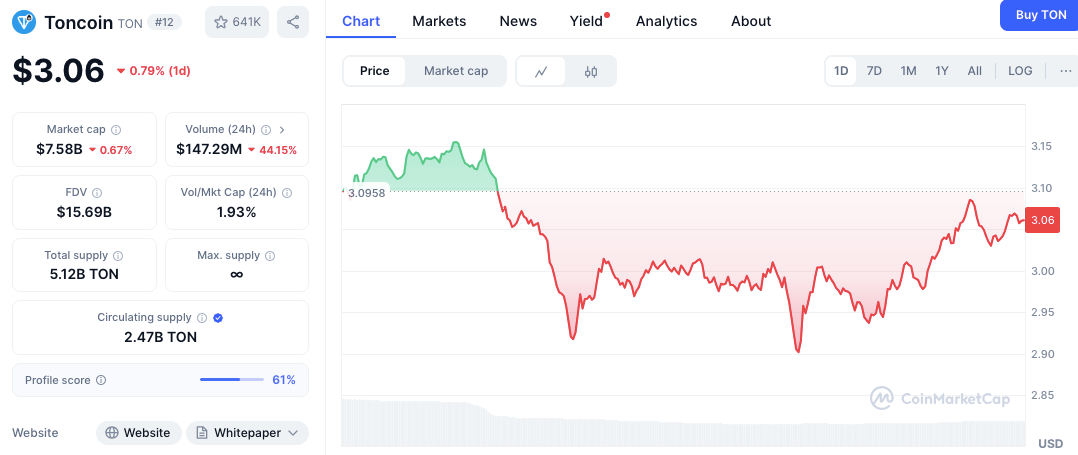Click the share icon next to watchlist

pyautogui.click(x=292, y=21)
